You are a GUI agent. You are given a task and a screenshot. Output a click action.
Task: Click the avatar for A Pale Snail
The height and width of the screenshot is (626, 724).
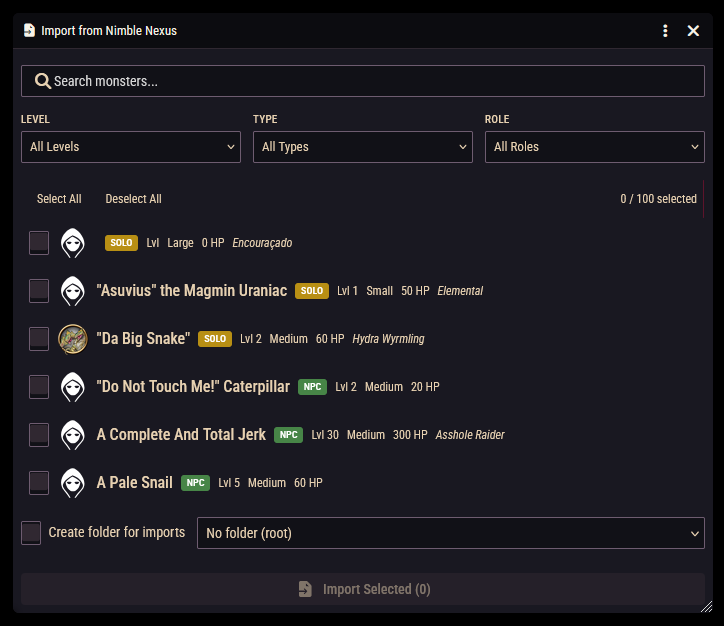[x=73, y=483]
